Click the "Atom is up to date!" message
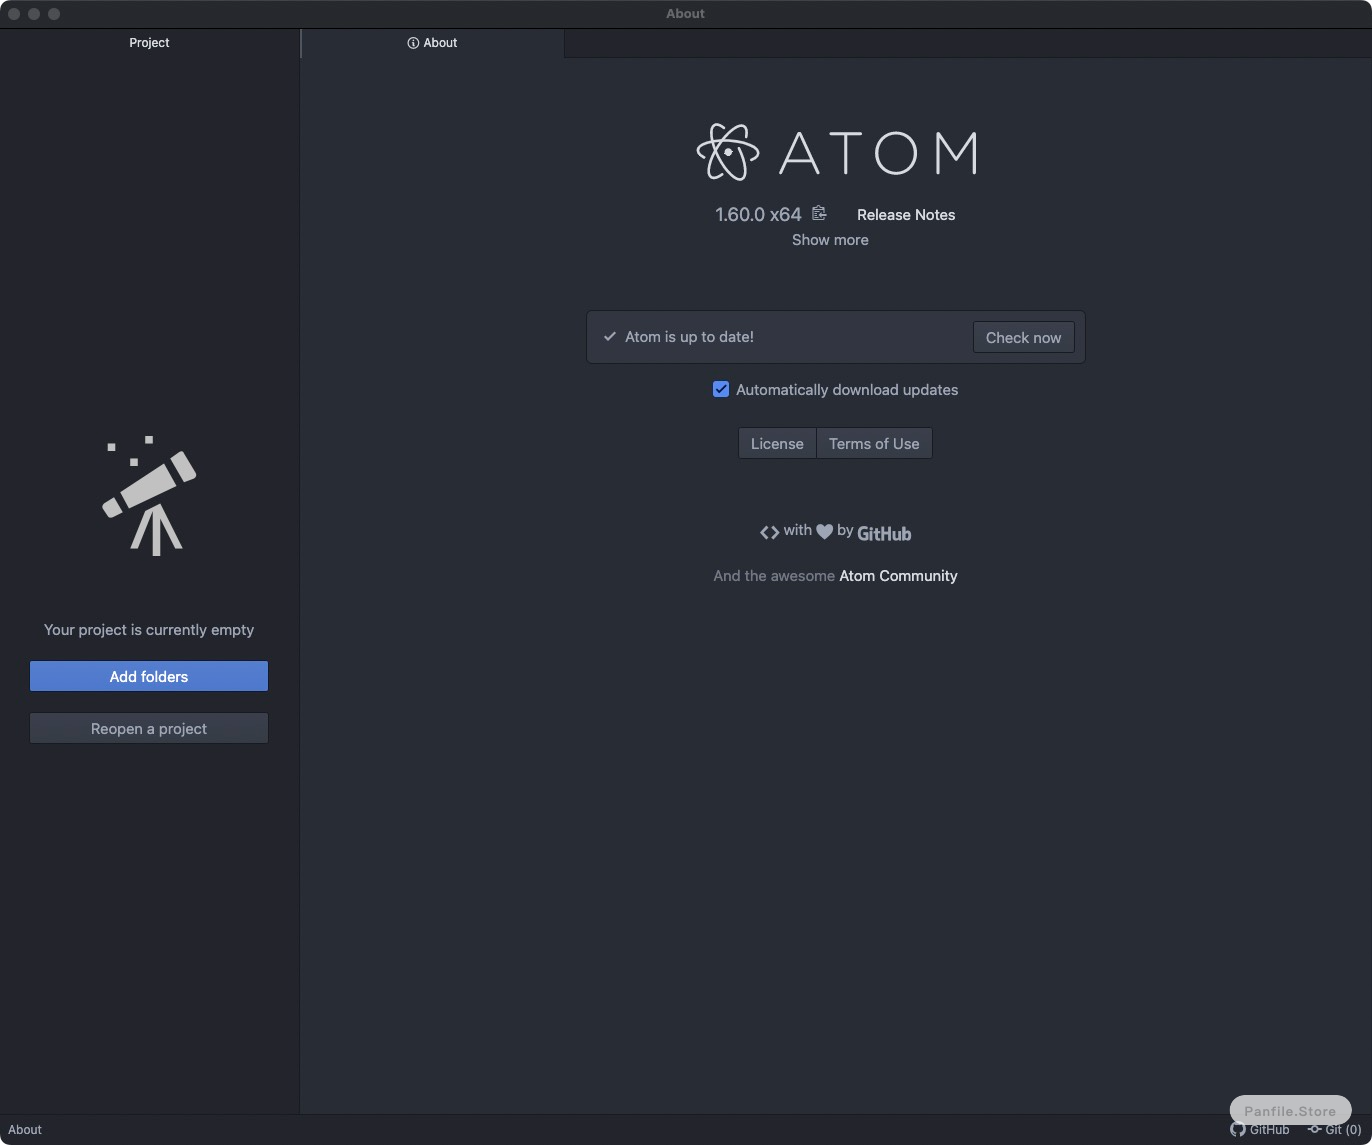Screen dimensions: 1372x1145 pyautogui.click(x=689, y=337)
